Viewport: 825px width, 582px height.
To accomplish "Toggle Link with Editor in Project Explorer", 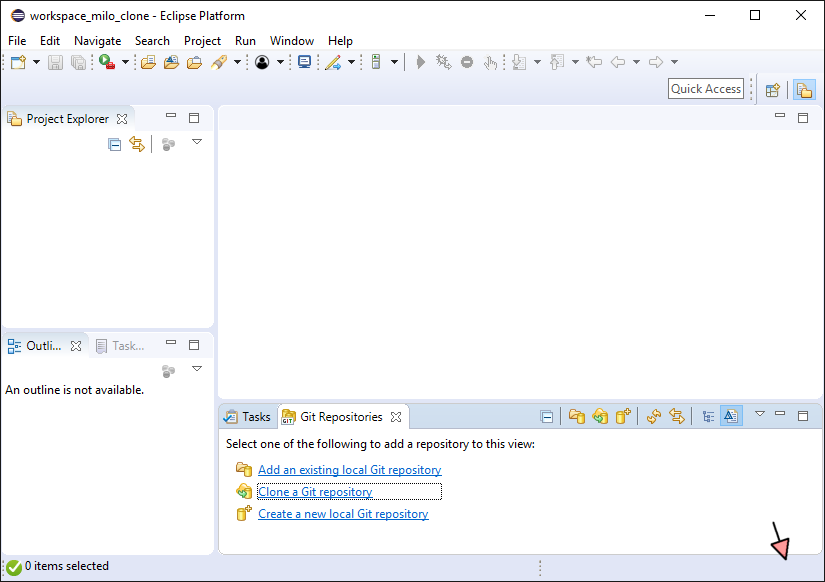I will 137,144.
